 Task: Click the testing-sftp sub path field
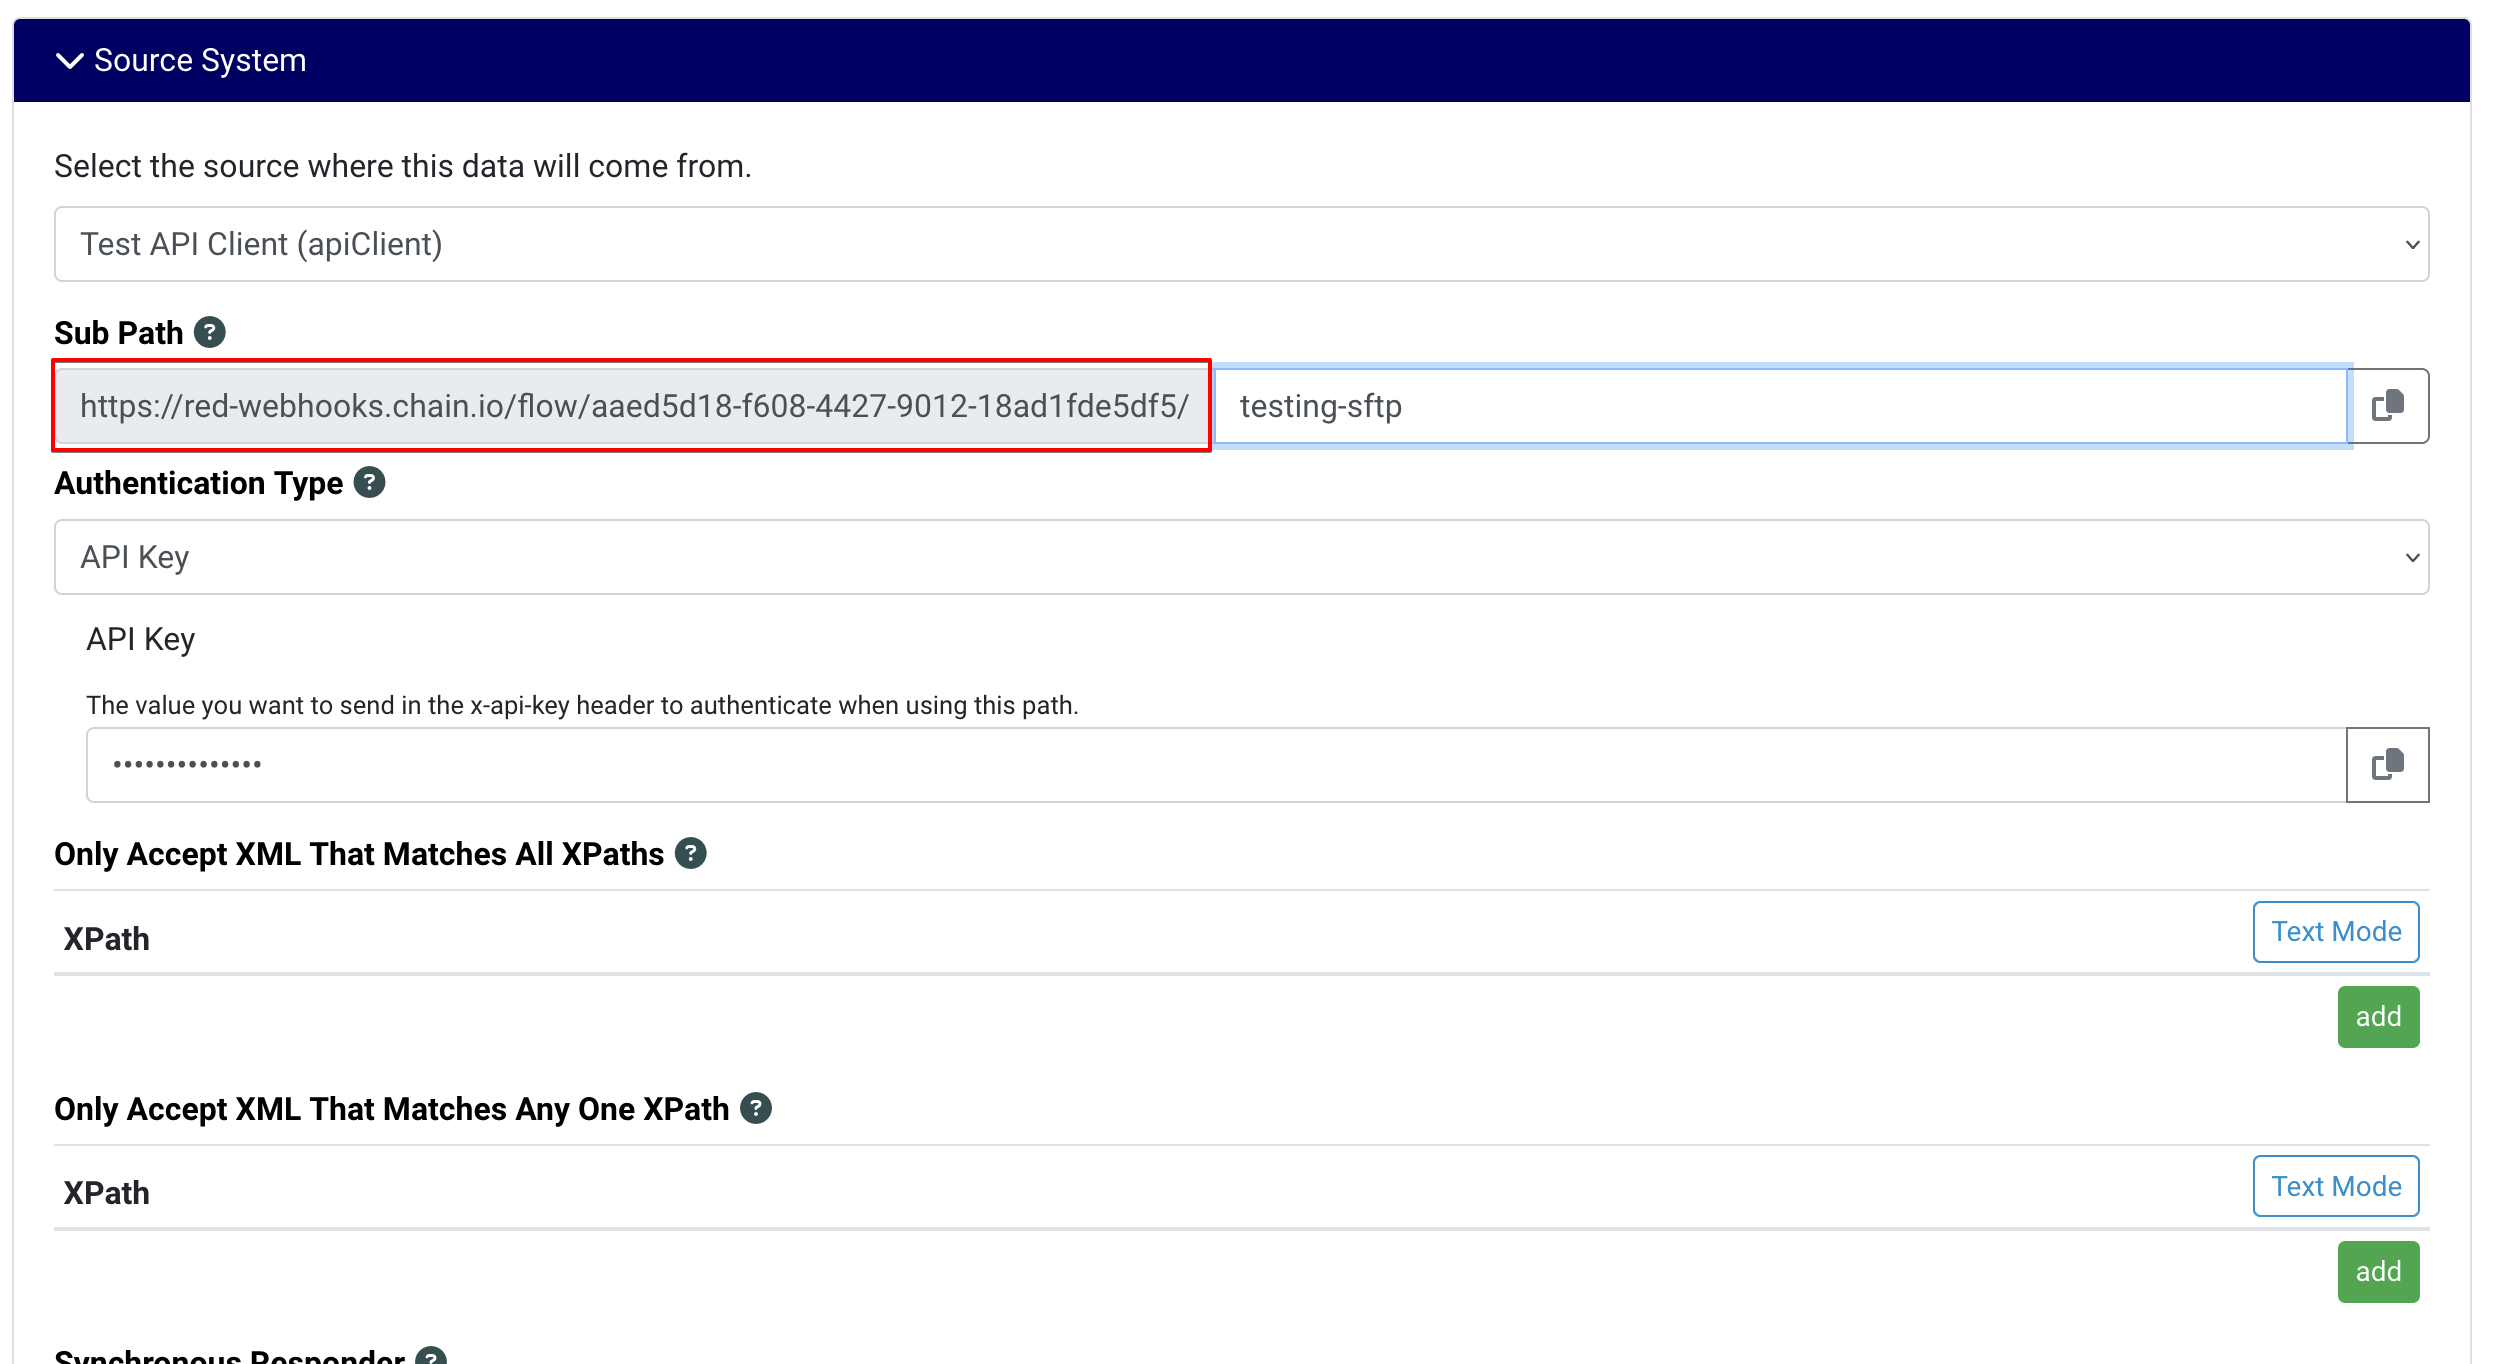(x=1780, y=406)
